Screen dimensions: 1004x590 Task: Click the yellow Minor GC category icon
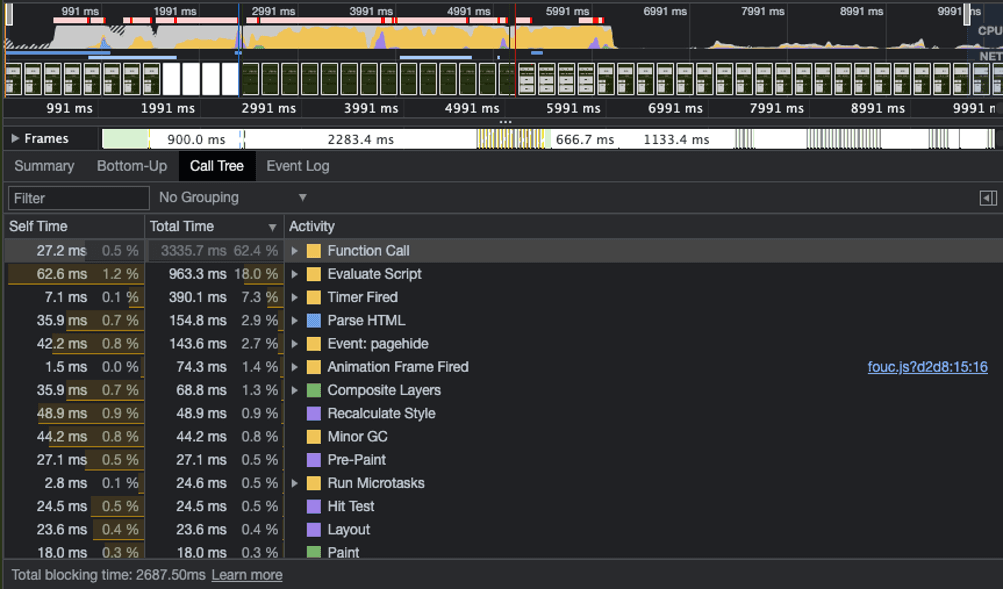[314, 437]
